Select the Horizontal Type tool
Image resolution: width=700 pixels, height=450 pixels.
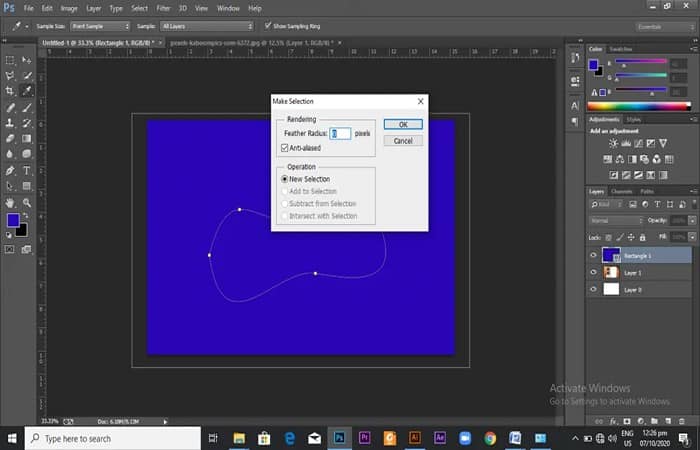click(x=27, y=170)
